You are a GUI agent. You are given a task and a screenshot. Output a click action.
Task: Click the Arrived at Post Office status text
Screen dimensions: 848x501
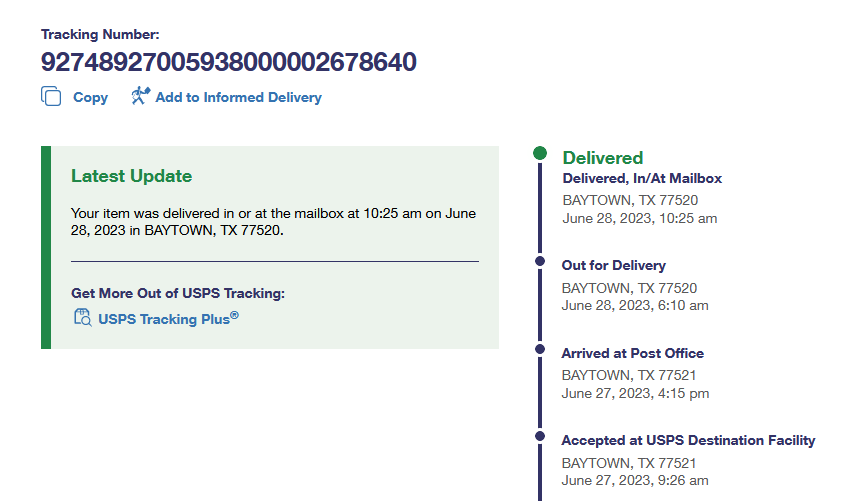(632, 354)
